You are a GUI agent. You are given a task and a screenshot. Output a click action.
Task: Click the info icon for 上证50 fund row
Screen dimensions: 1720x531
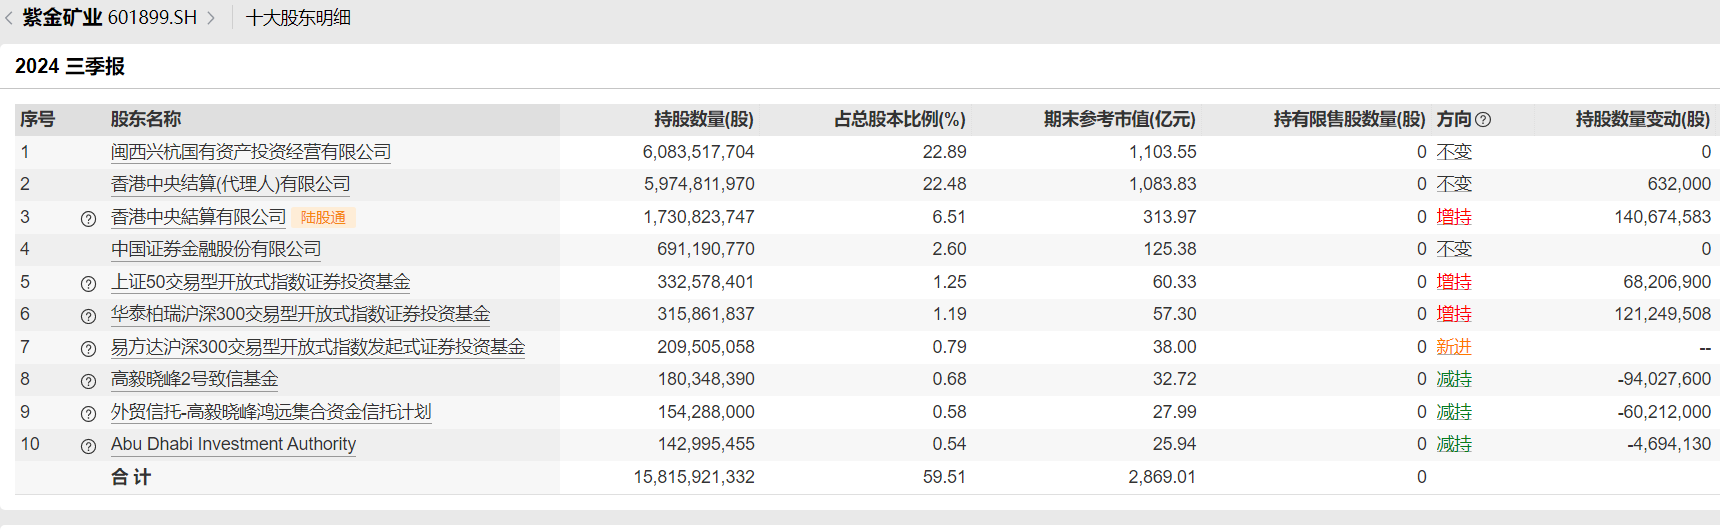click(x=88, y=283)
